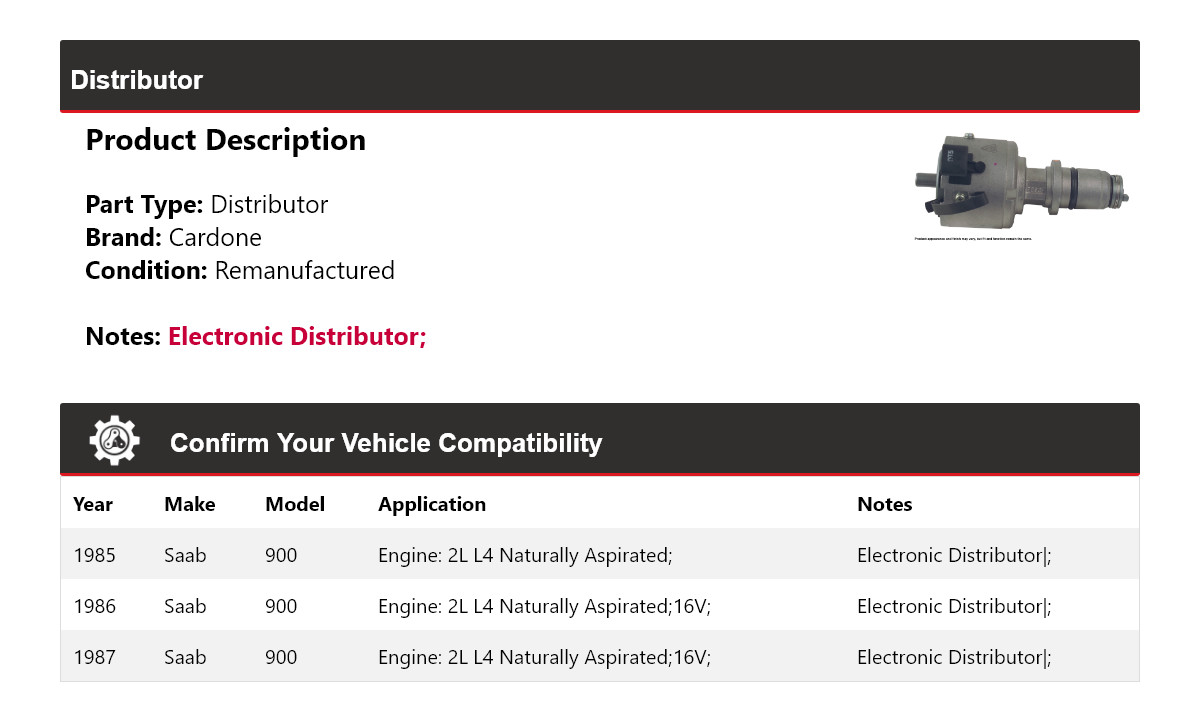Click the small disclaimer under product image
The width and height of the screenshot is (1200, 722).
point(972,239)
